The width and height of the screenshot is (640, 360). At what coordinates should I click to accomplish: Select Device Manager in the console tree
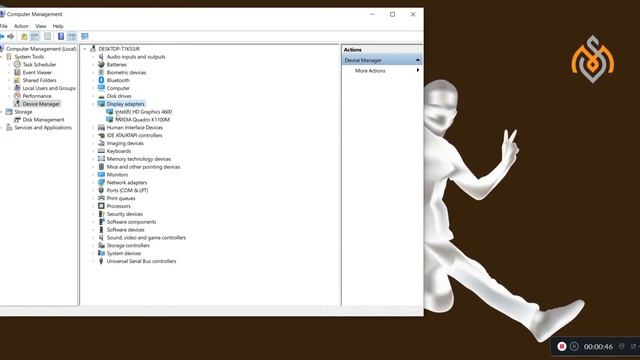(x=41, y=104)
